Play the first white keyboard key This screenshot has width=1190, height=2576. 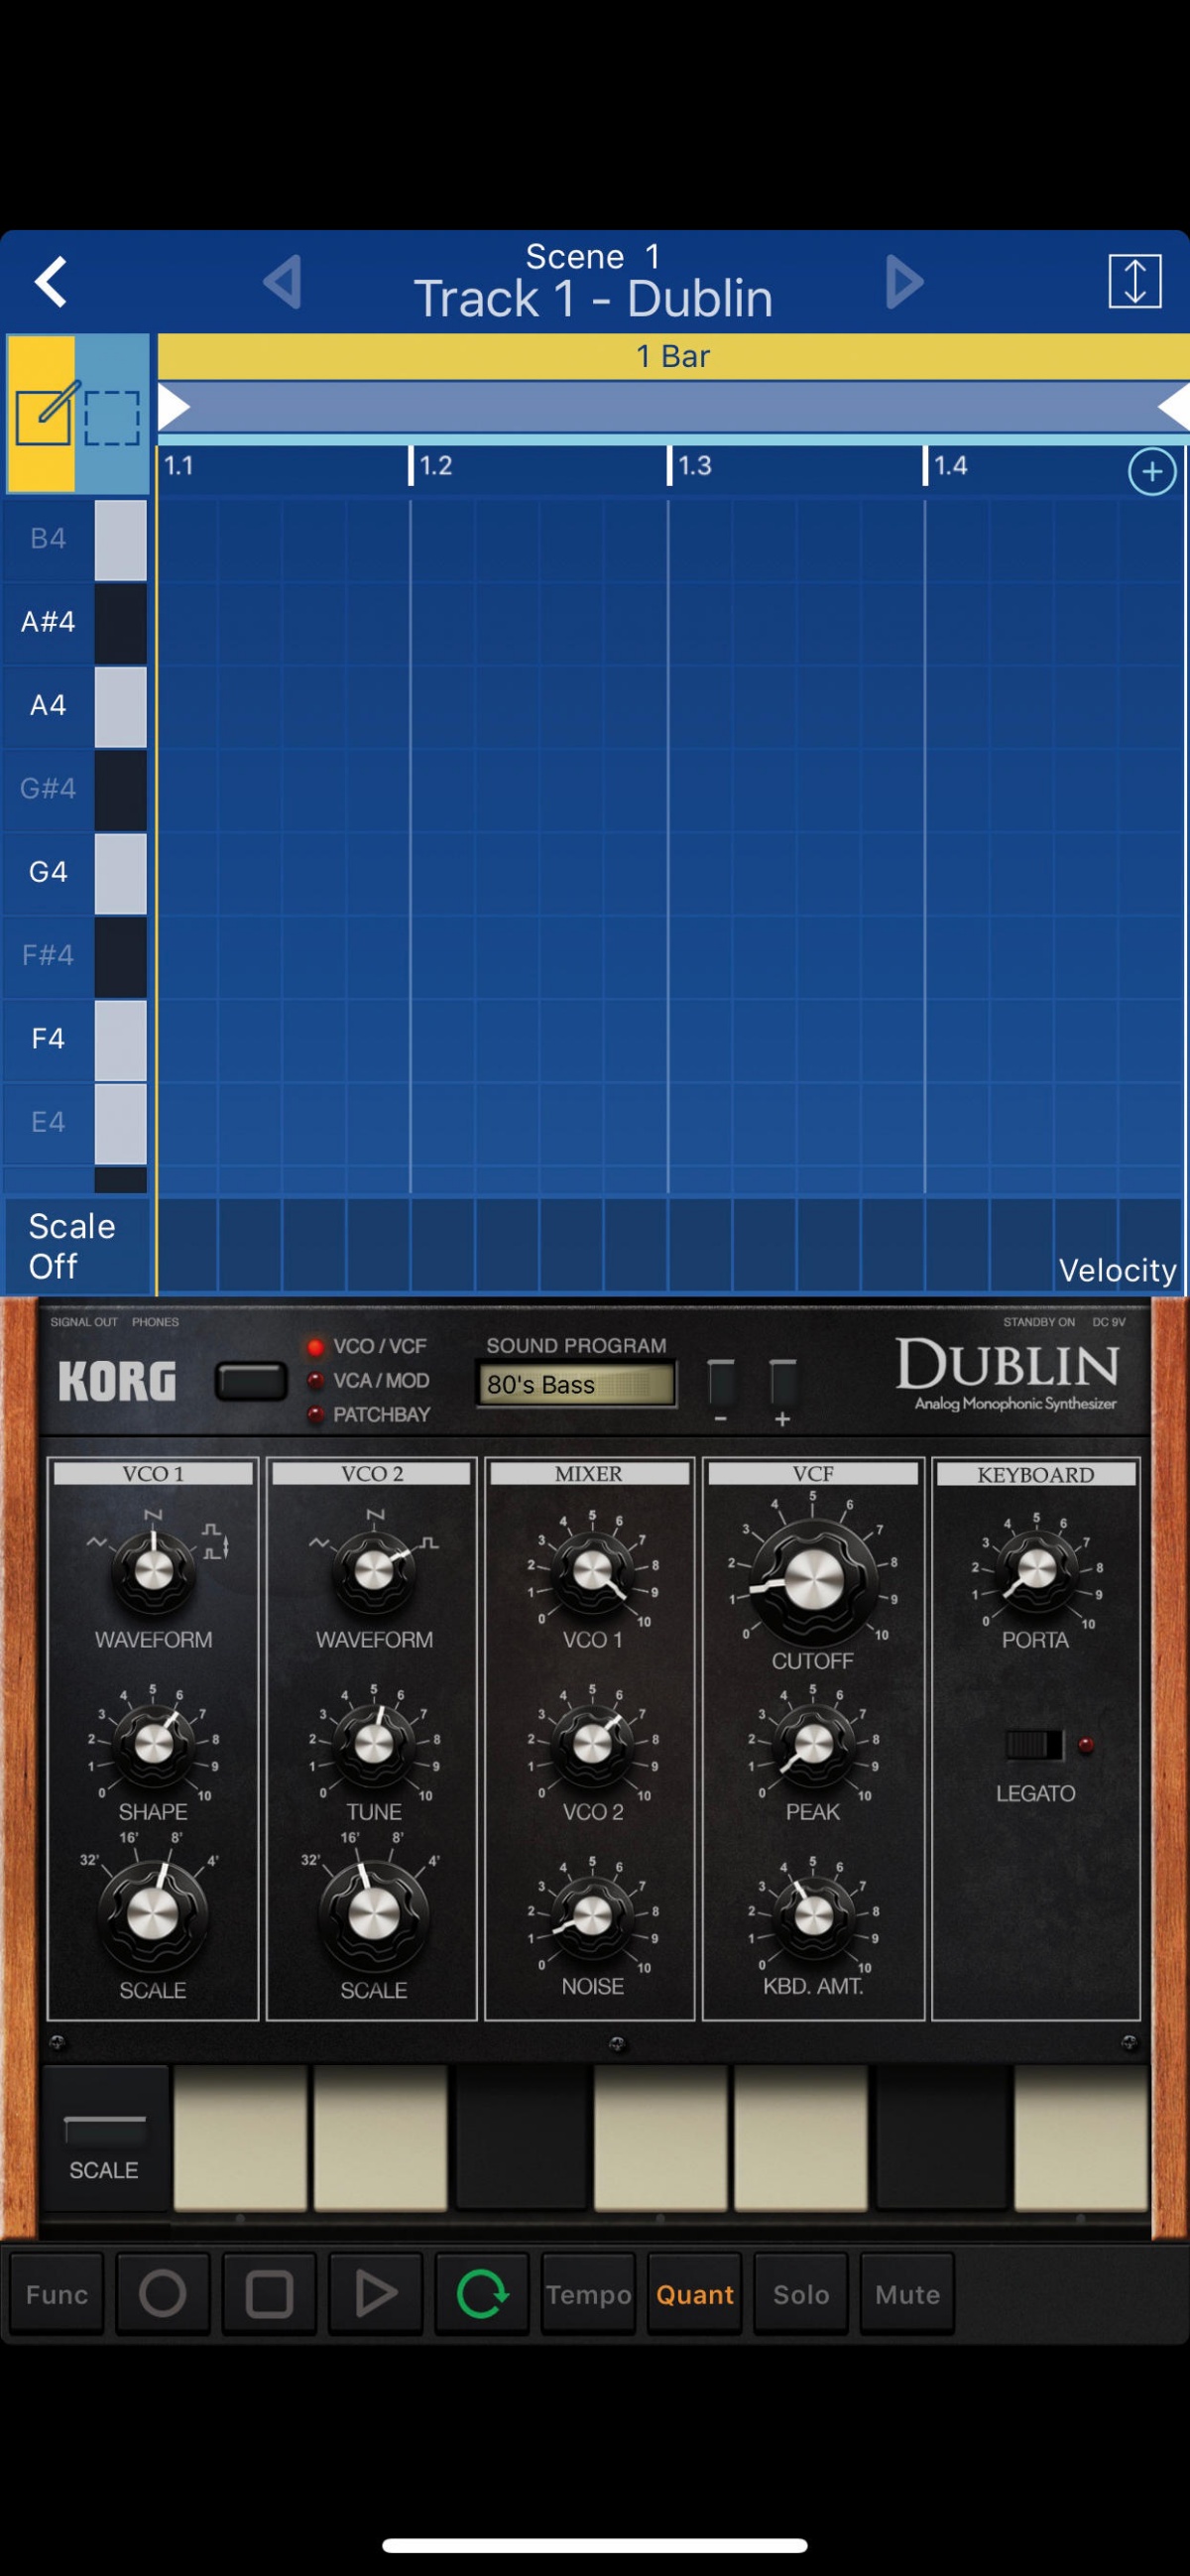coord(240,2137)
